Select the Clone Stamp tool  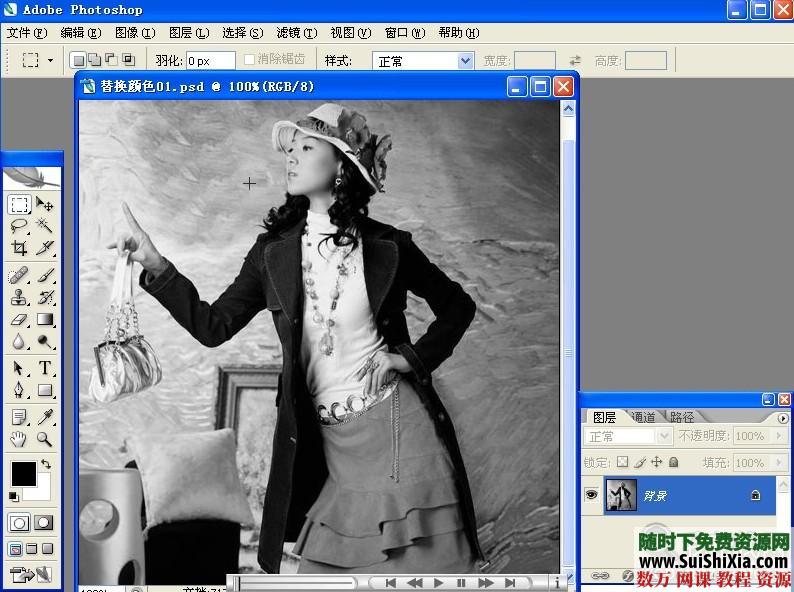click(x=19, y=297)
